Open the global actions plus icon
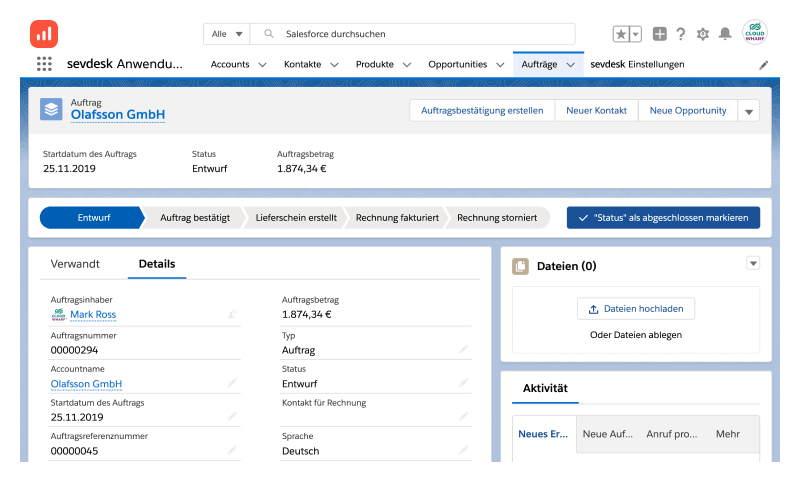Image resolution: width=800 pixels, height=482 pixels. [660, 34]
